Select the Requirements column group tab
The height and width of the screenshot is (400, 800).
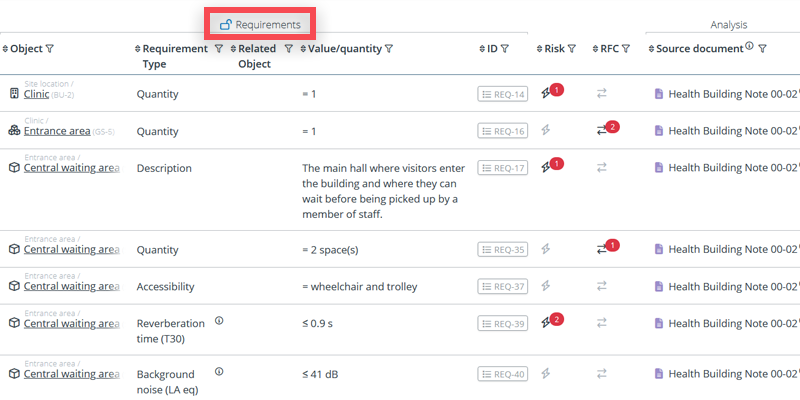[x=260, y=24]
